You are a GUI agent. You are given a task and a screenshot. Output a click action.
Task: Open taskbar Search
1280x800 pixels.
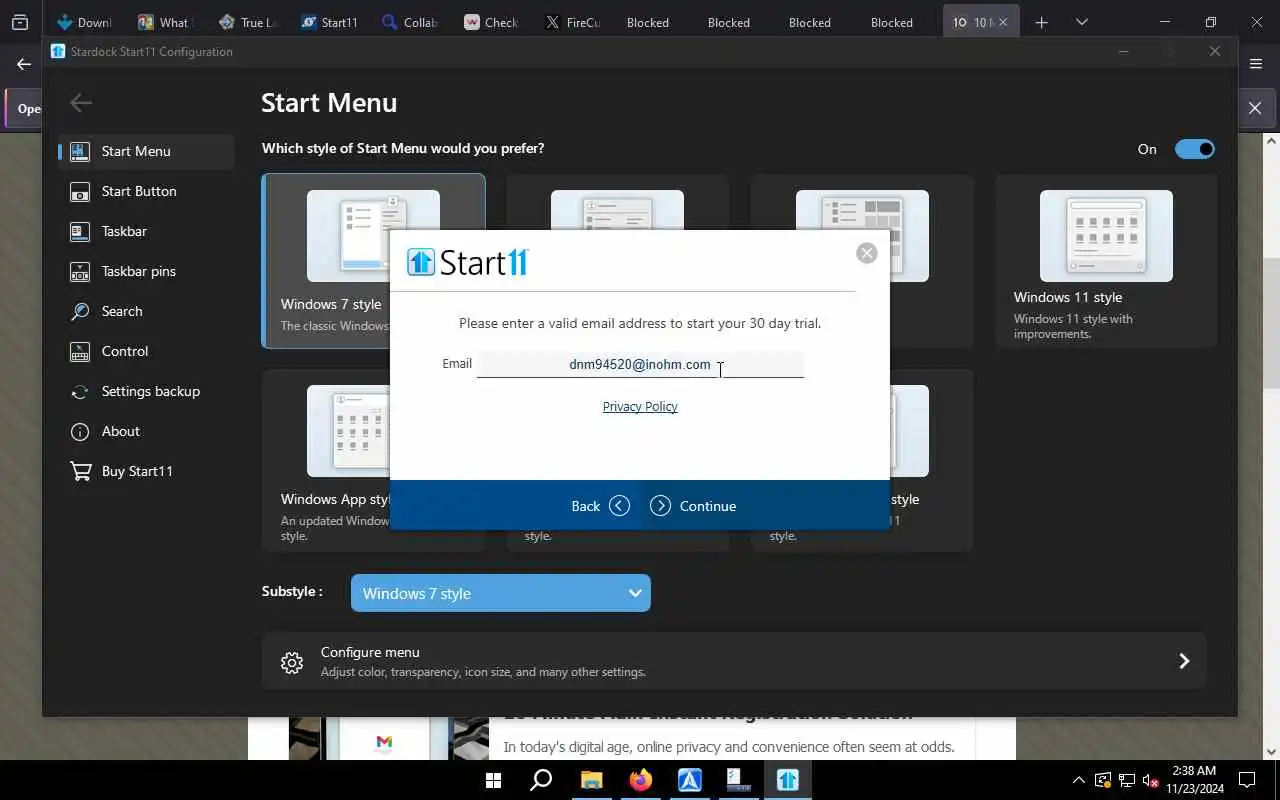[541, 780]
